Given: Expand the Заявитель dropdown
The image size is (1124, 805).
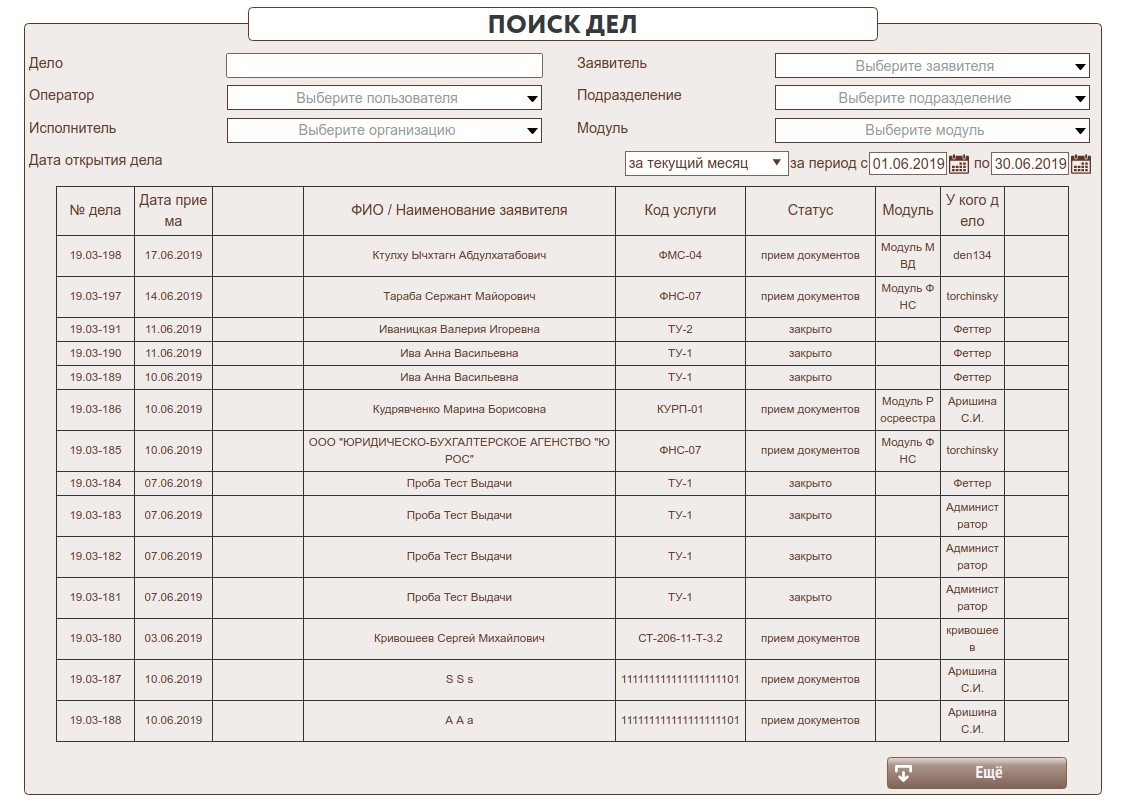Looking at the screenshot, I should (x=932, y=66).
